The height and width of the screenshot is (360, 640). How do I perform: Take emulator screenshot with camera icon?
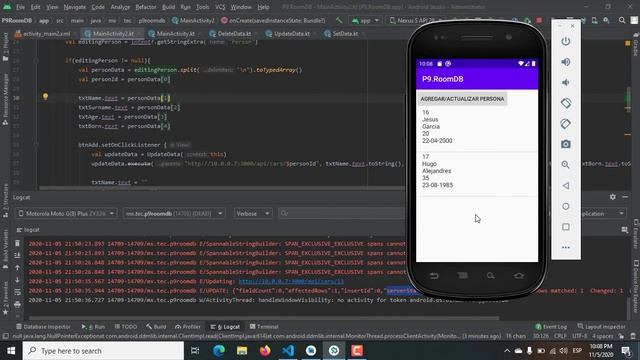566,144
